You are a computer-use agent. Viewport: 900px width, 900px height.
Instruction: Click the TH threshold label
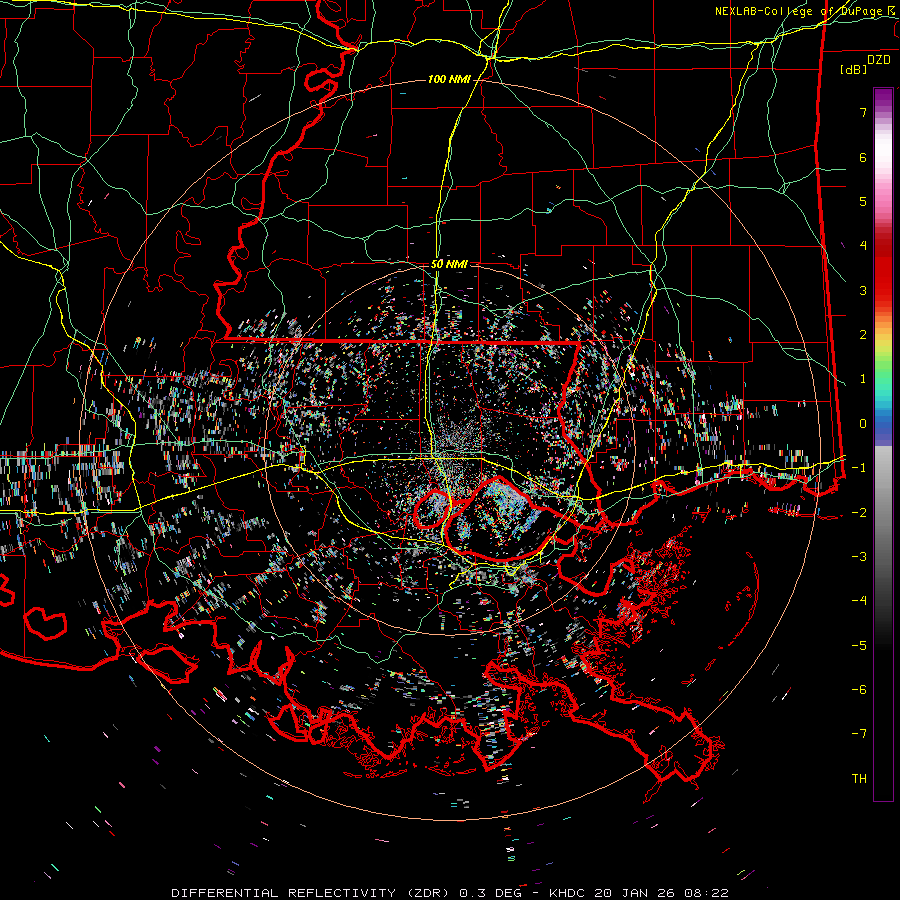pos(859,779)
